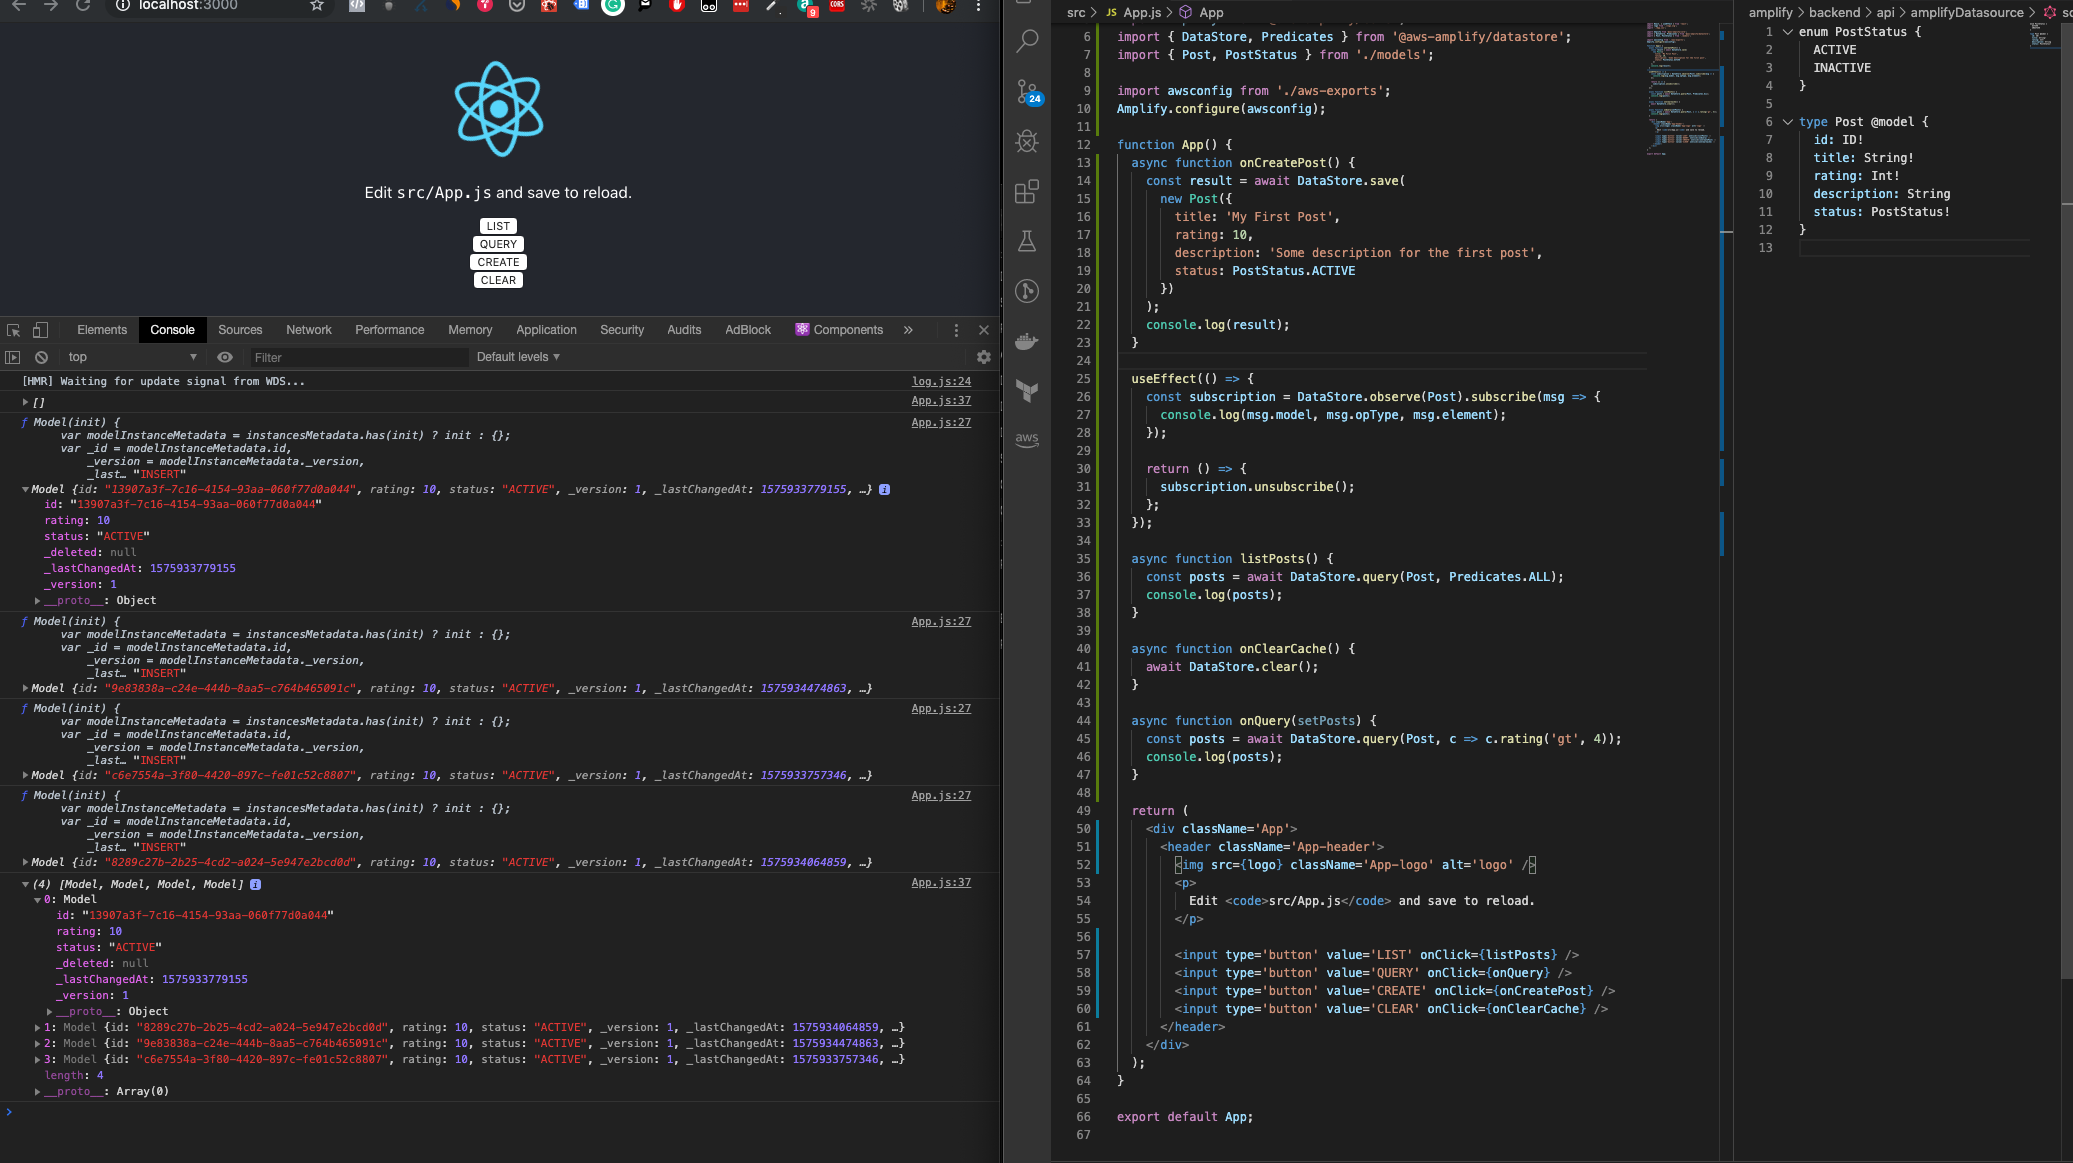Open the Test flask view
The width and height of the screenshot is (2073, 1163).
tap(1027, 241)
